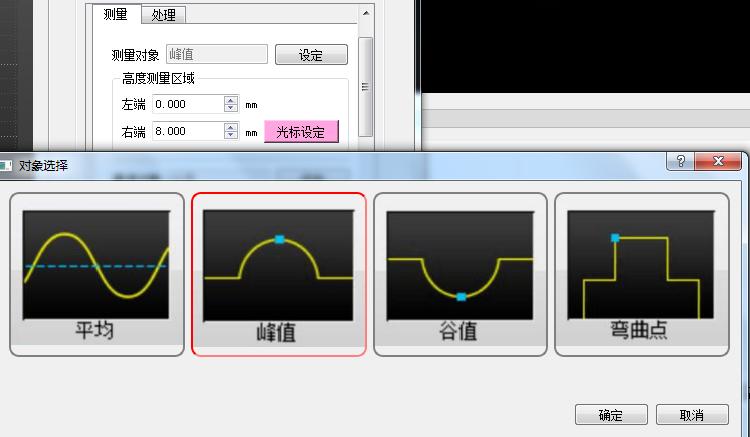Viewport: 750px width, 437px height.
Task: Select the 弯曲点 (bend point) measurement object
Action: click(x=641, y=274)
